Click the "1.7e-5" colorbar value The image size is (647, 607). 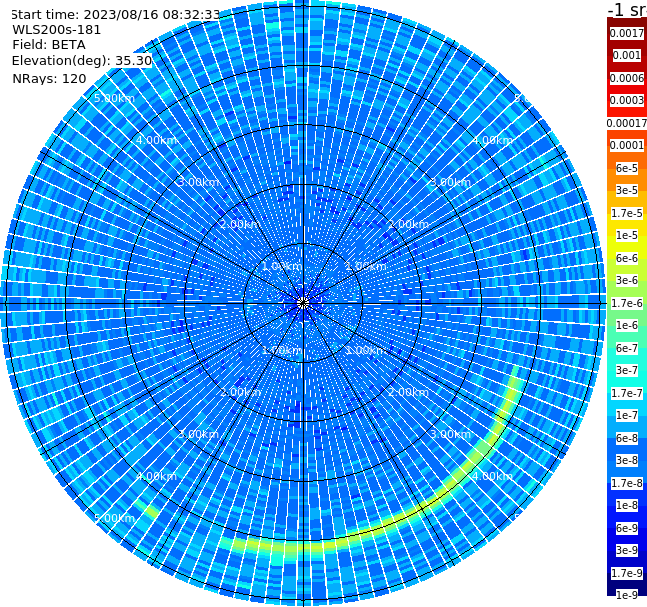point(626,213)
